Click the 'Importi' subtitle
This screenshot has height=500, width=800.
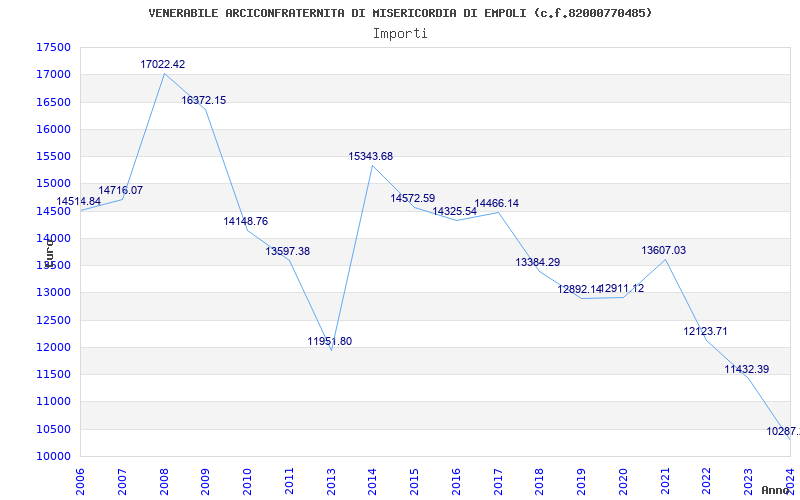(400, 34)
